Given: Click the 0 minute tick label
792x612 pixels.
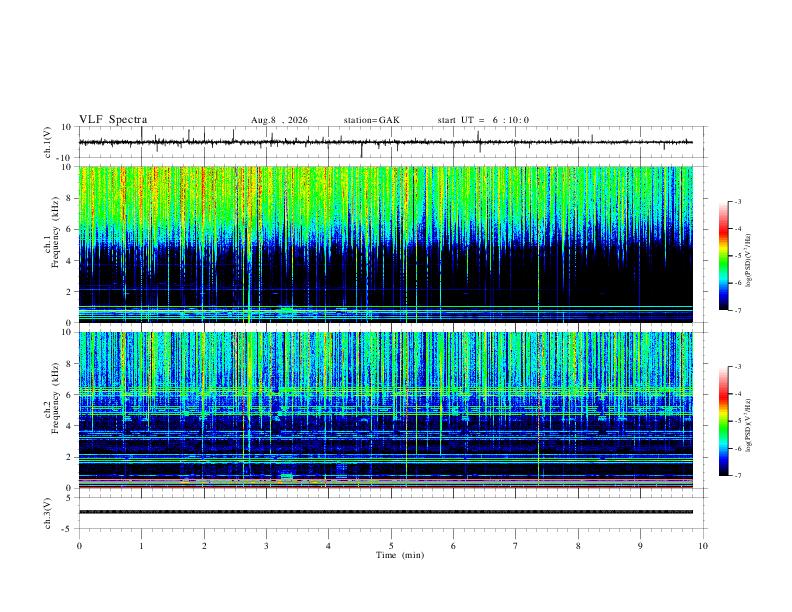Looking at the screenshot, I should point(79,546).
